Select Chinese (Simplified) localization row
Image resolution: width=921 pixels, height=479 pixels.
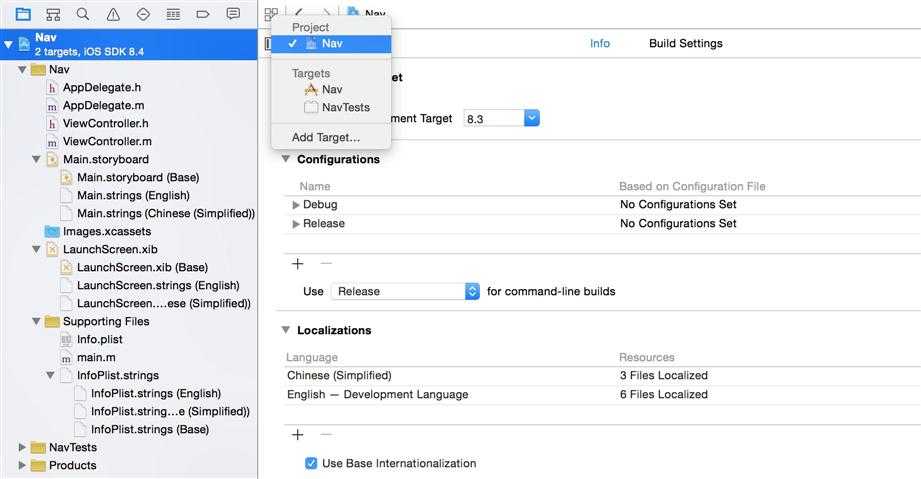click(602, 376)
